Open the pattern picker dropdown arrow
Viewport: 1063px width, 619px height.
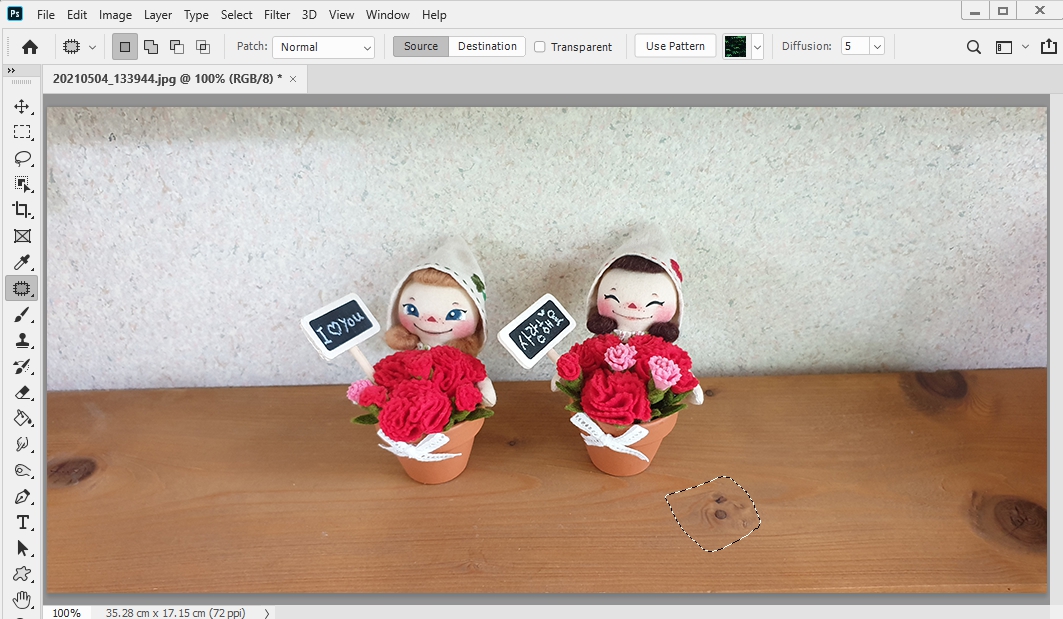point(757,47)
